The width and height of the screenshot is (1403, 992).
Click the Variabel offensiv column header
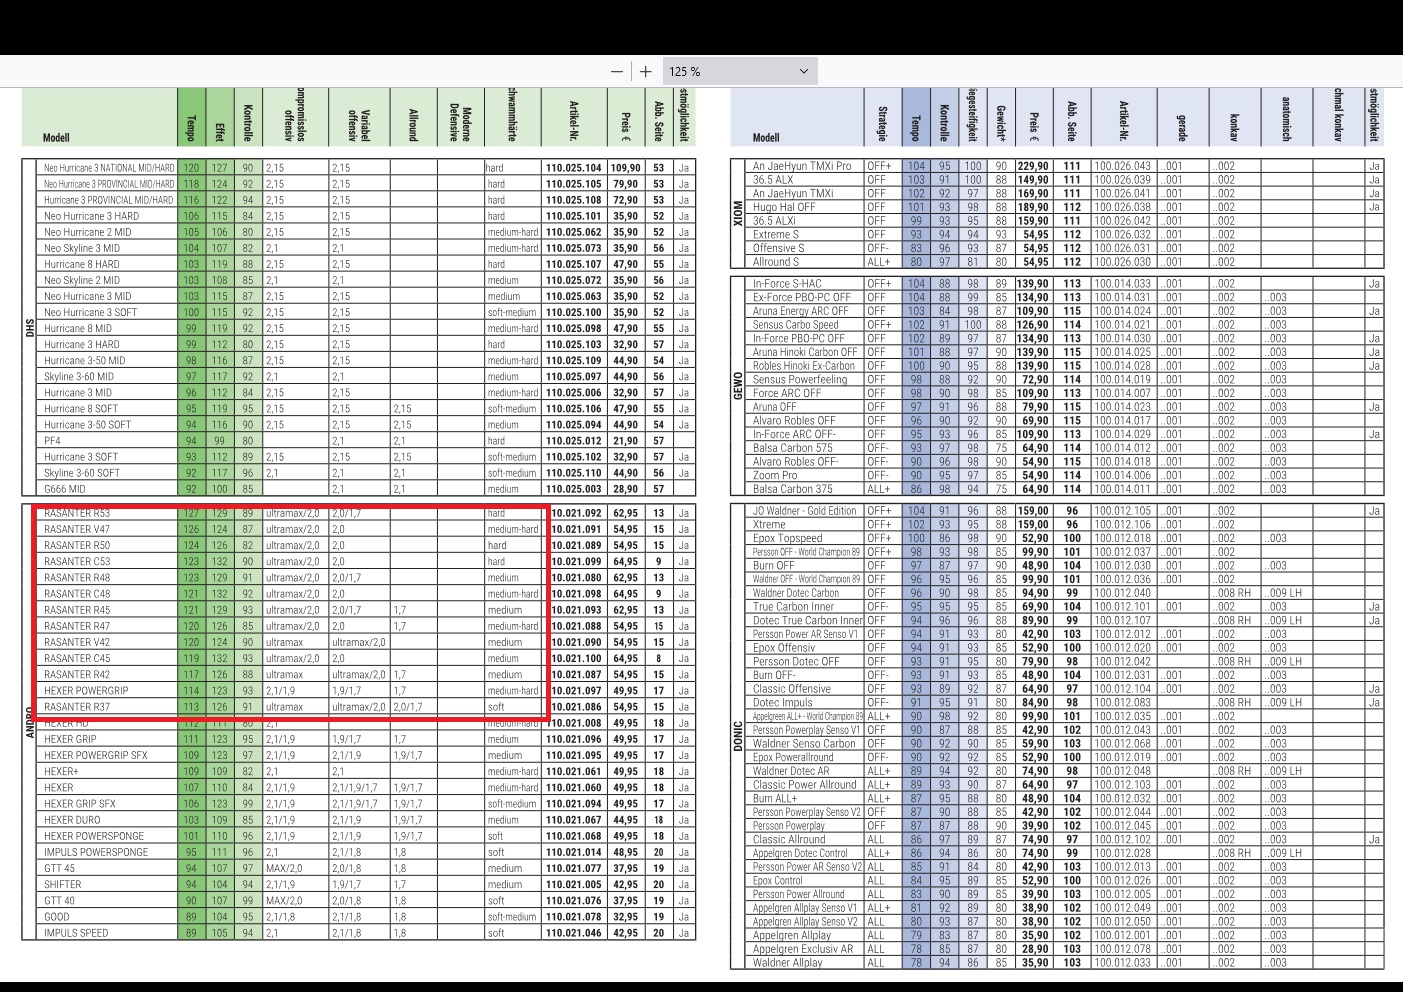[x=360, y=123]
